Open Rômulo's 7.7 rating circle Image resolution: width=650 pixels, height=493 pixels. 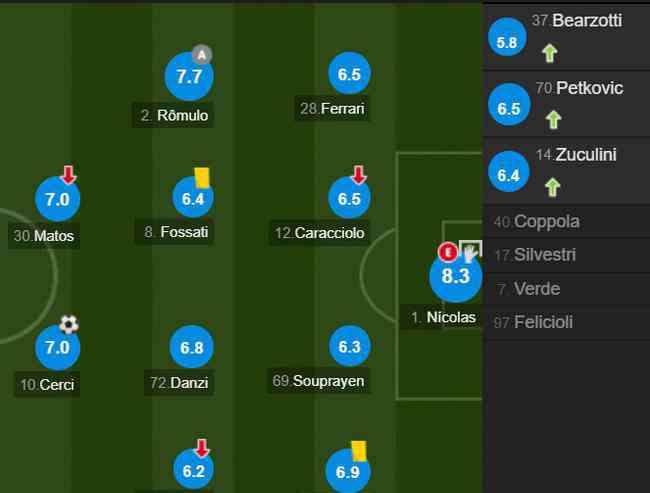click(189, 77)
